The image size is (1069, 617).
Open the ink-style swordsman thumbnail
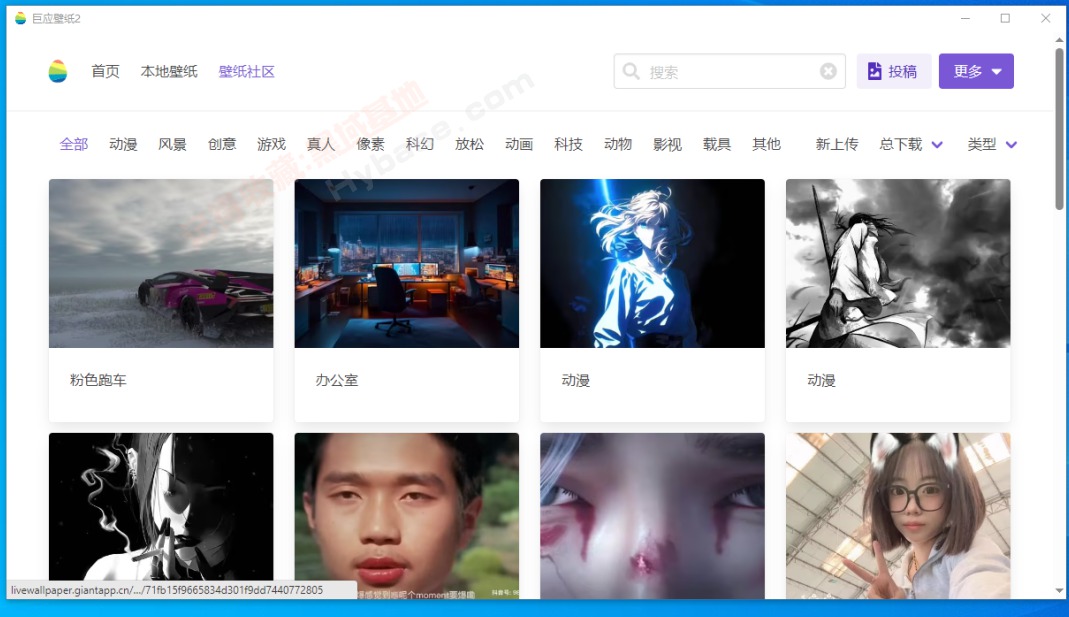pos(898,263)
